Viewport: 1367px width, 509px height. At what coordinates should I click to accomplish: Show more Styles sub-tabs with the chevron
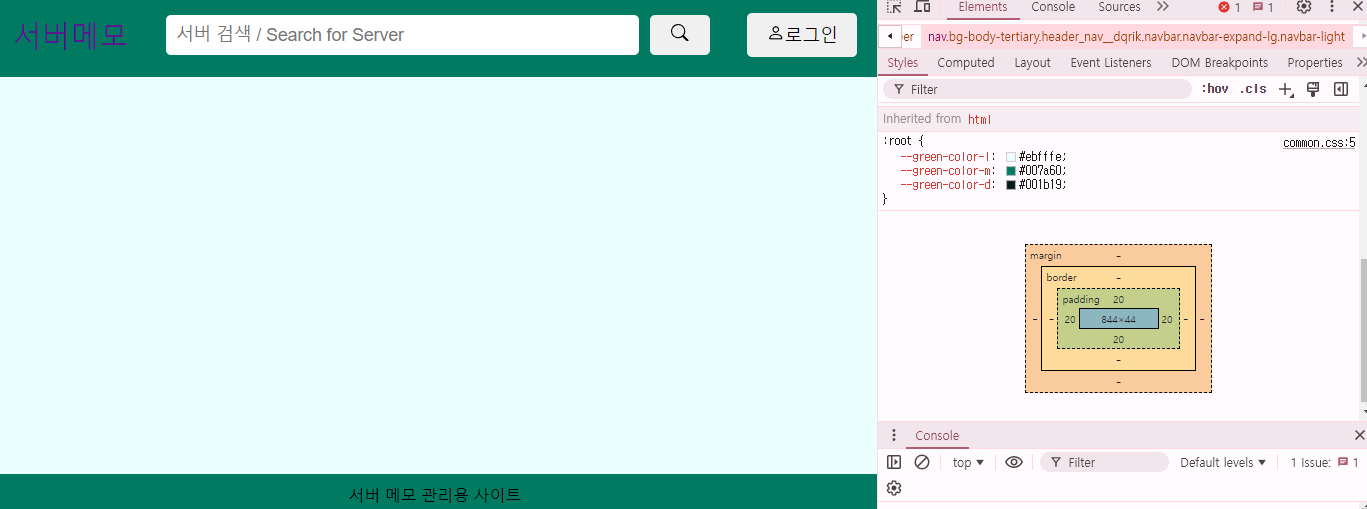(1361, 62)
